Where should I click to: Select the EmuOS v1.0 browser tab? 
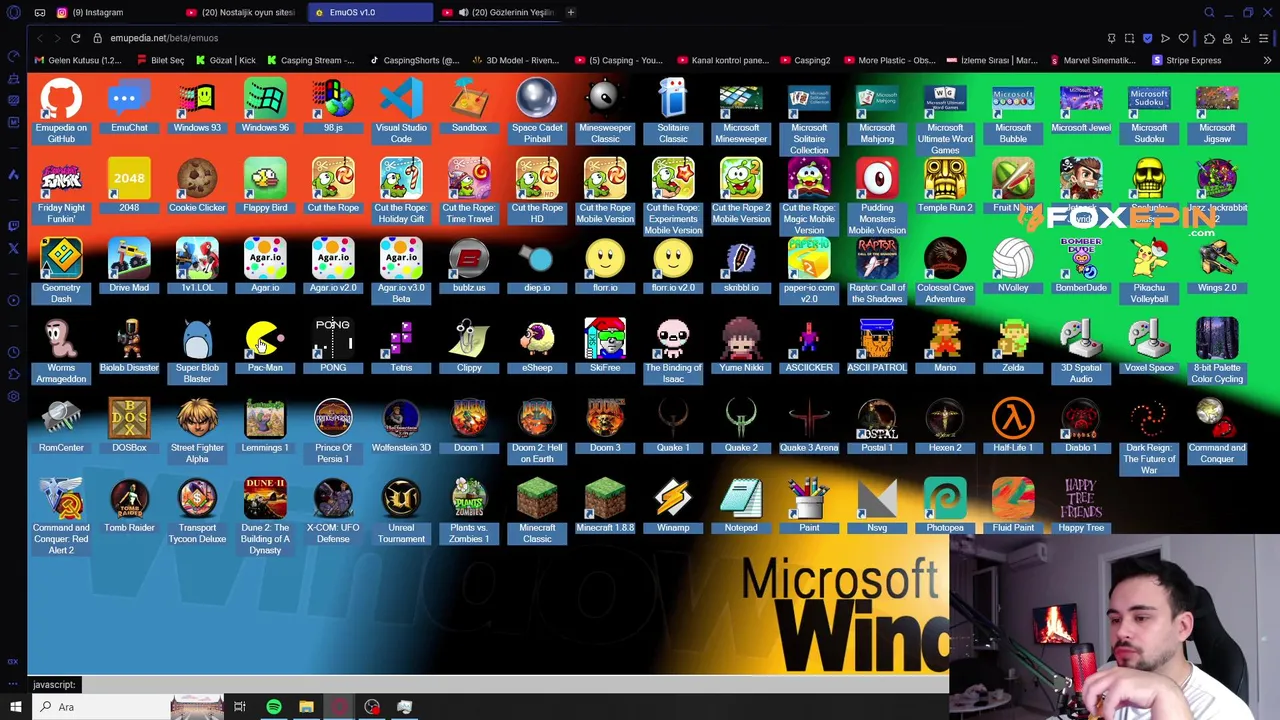click(x=368, y=12)
